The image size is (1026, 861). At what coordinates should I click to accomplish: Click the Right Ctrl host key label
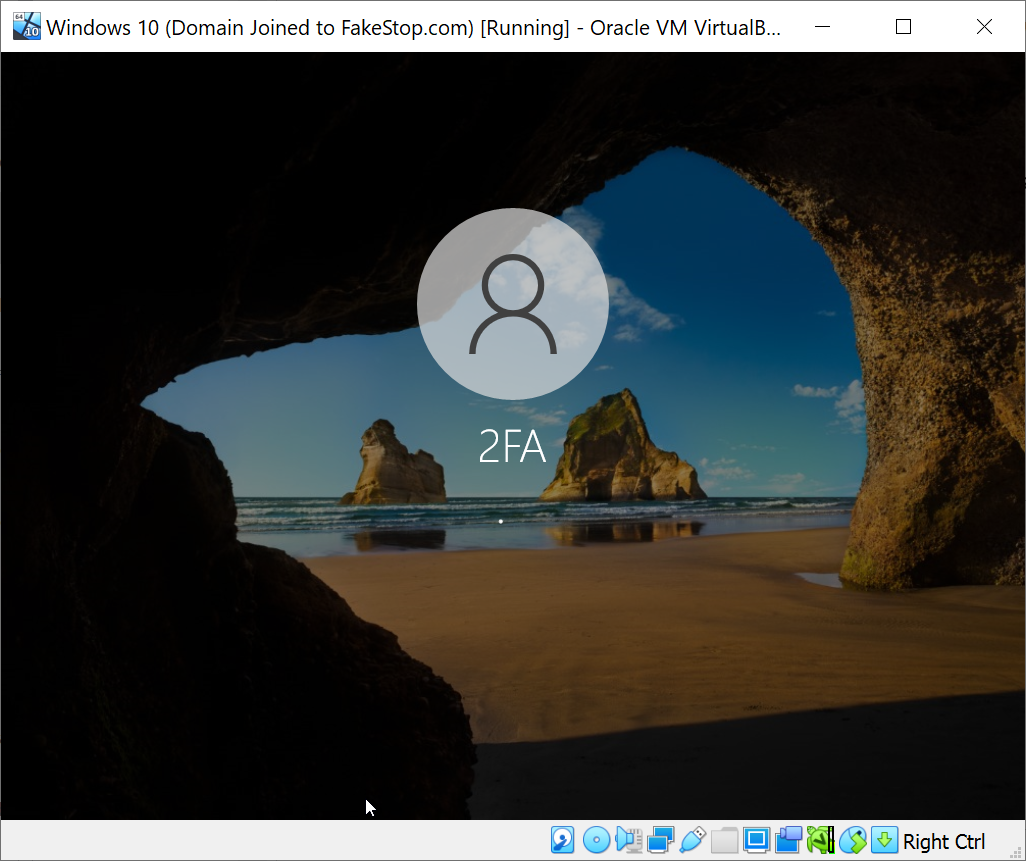click(x=944, y=842)
